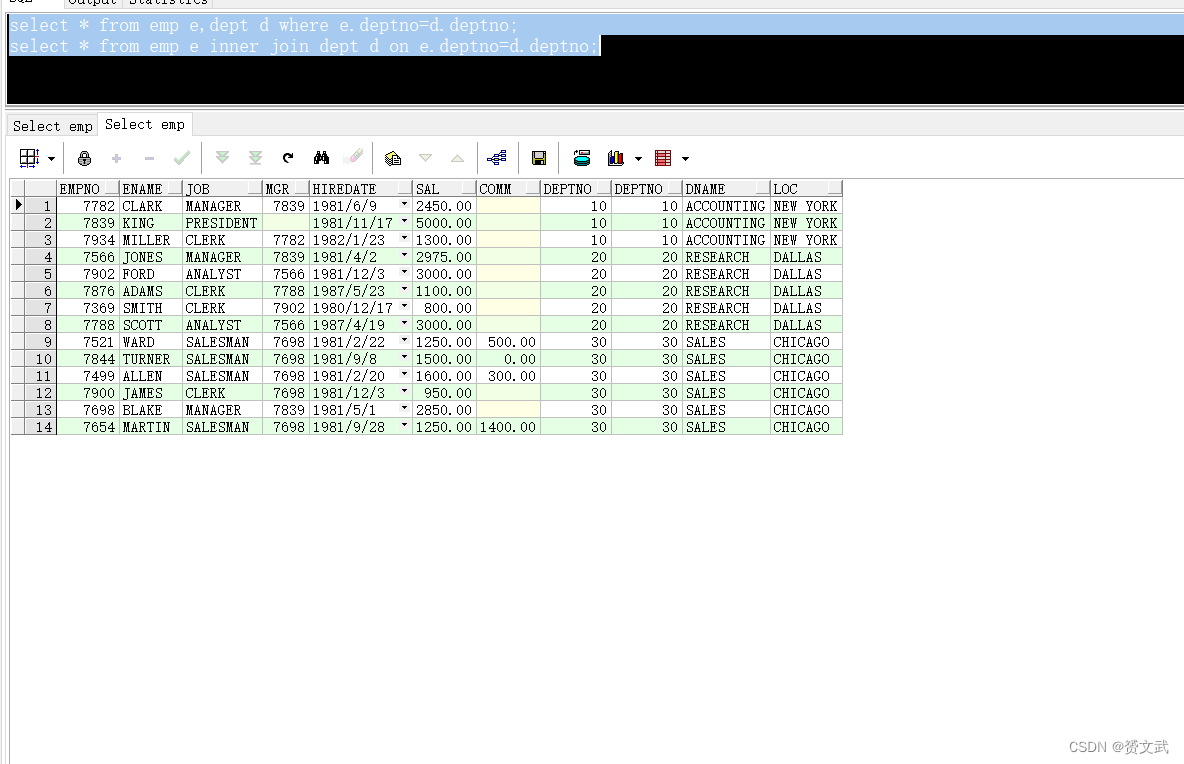Open the query by example icon
Screen dimensions: 1184x764
[393, 158]
